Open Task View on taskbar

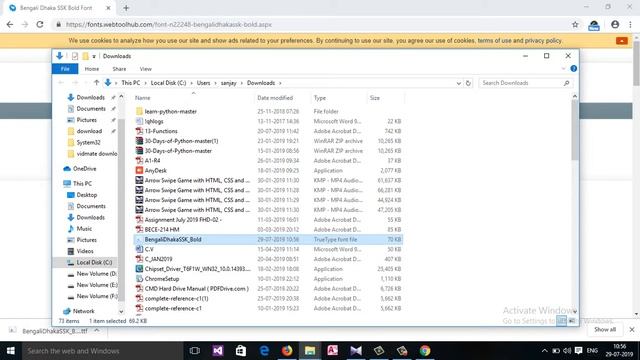tap(195, 351)
